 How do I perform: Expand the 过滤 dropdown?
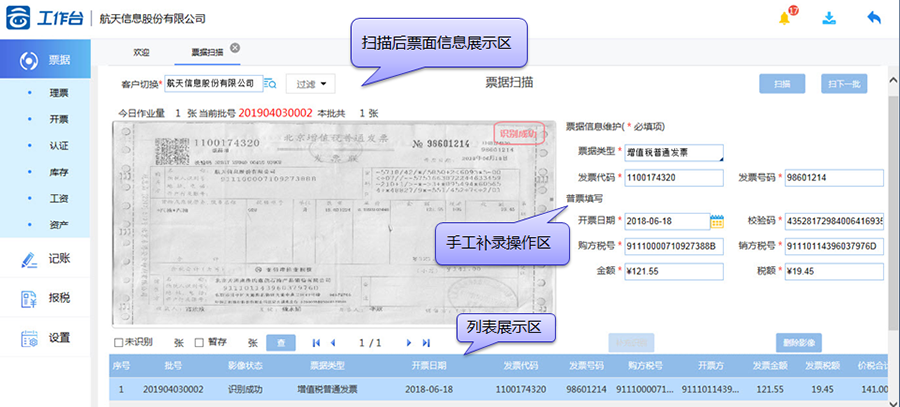coord(310,84)
